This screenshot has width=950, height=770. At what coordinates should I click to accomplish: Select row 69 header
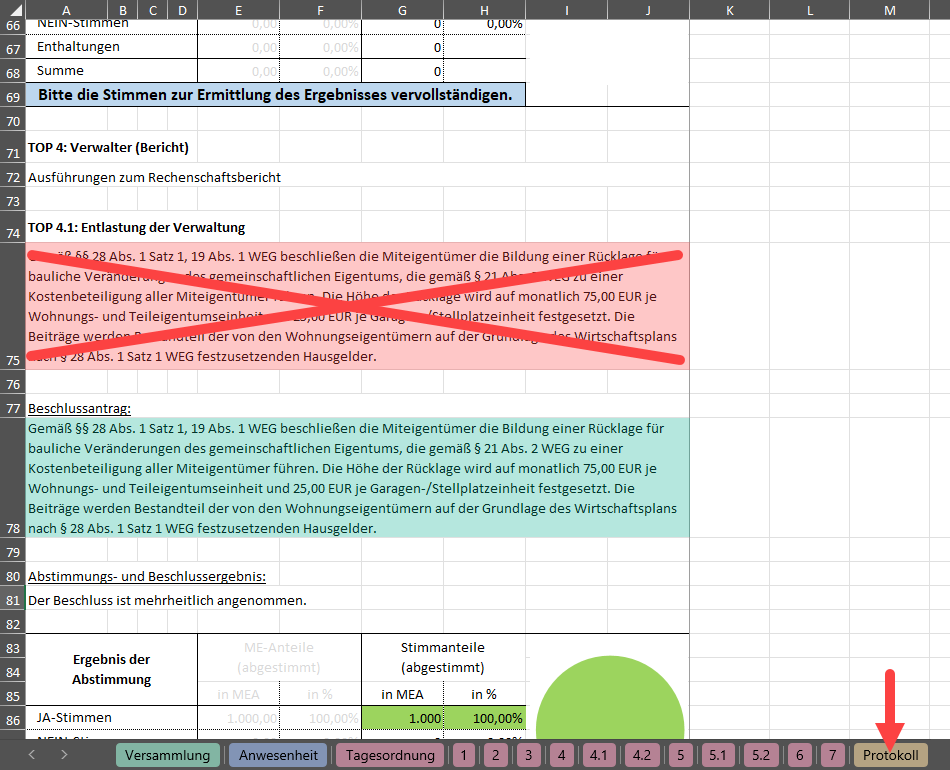pyautogui.click(x=13, y=96)
